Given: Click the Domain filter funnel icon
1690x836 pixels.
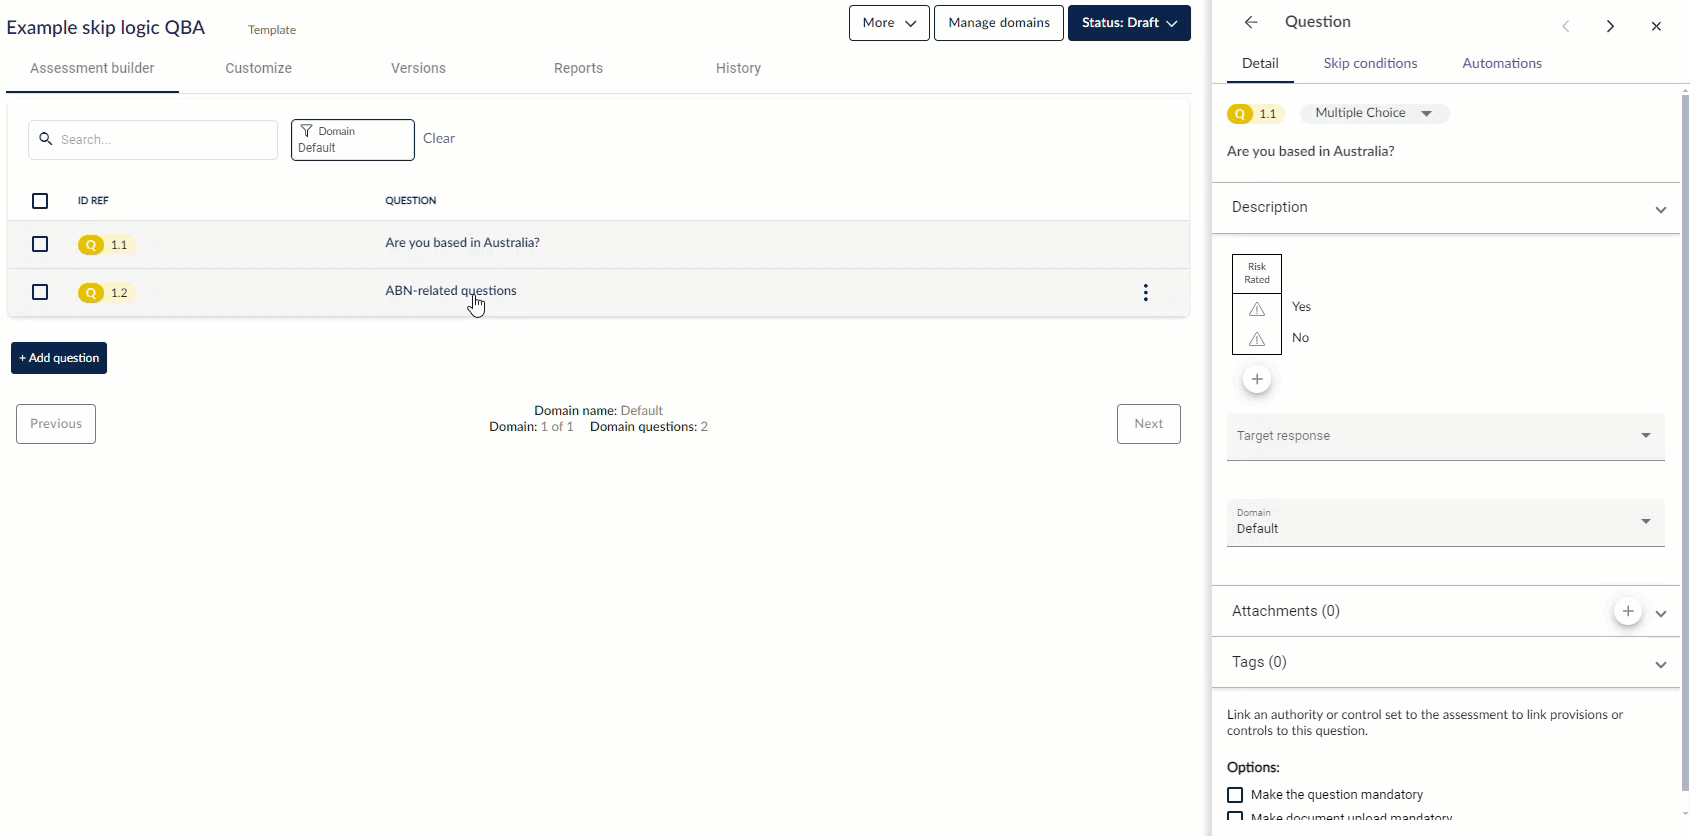Looking at the screenshot, I should pos(307,131).
